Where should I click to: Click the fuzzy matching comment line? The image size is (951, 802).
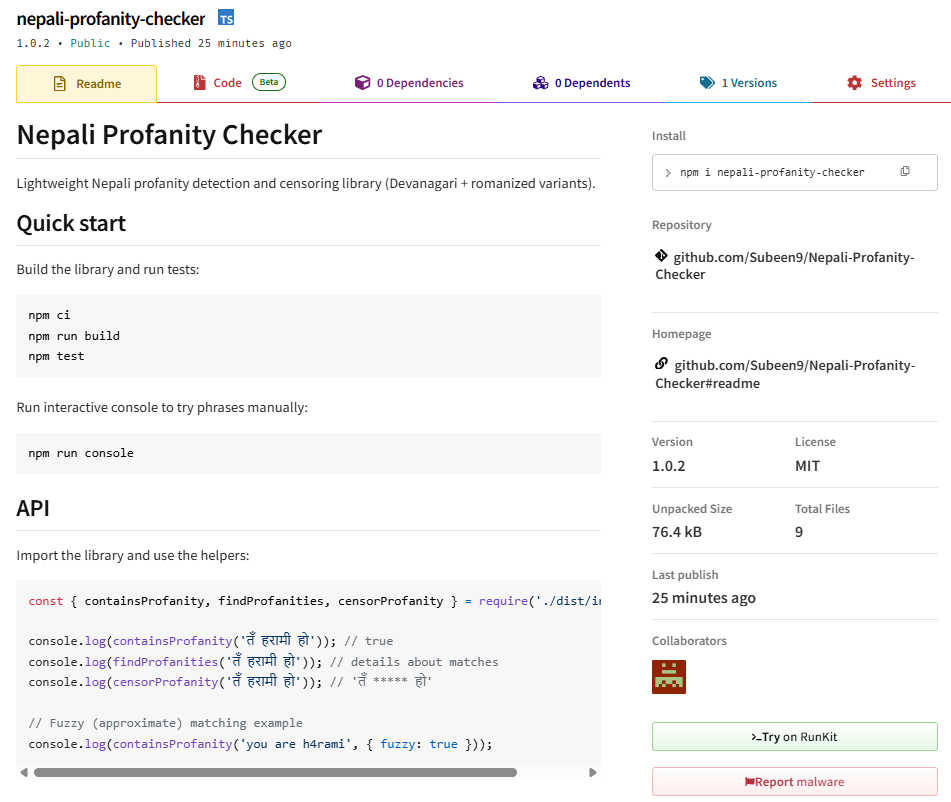[165, 723]
